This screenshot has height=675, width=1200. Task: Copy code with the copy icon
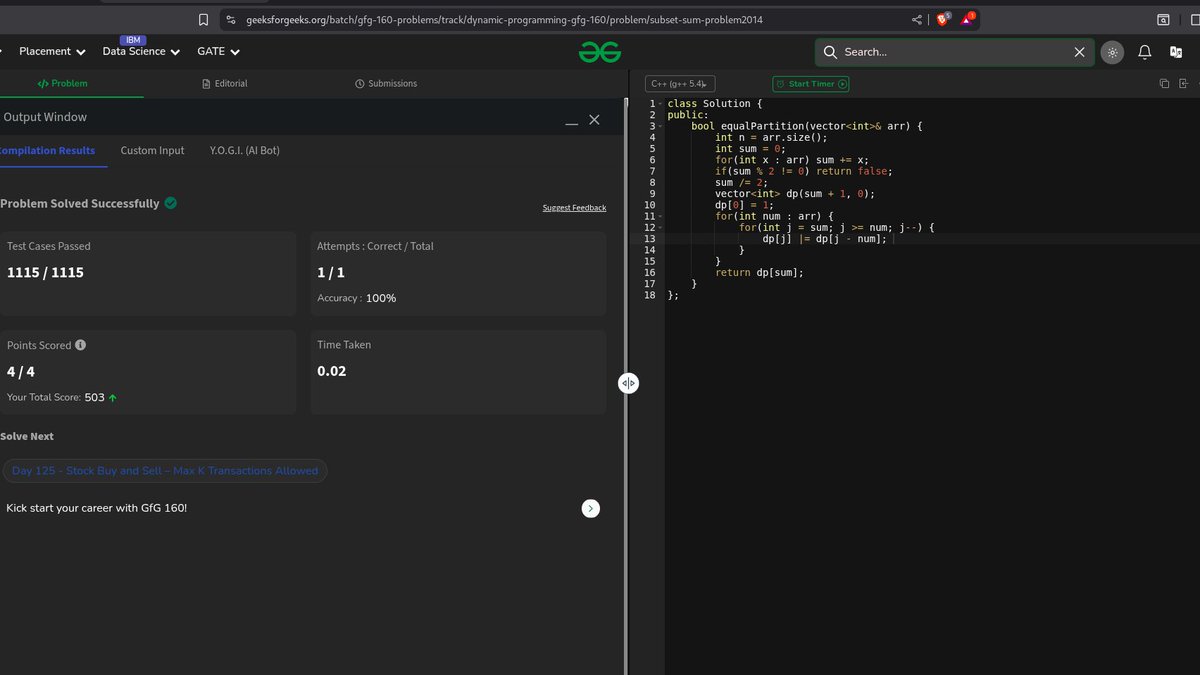(x=1164, y=84)
